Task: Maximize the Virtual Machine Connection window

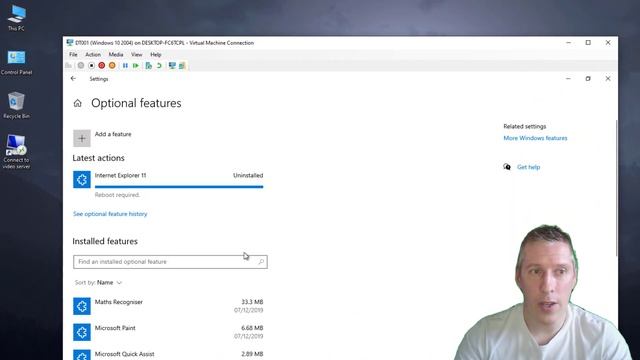Action: [588, 42]
